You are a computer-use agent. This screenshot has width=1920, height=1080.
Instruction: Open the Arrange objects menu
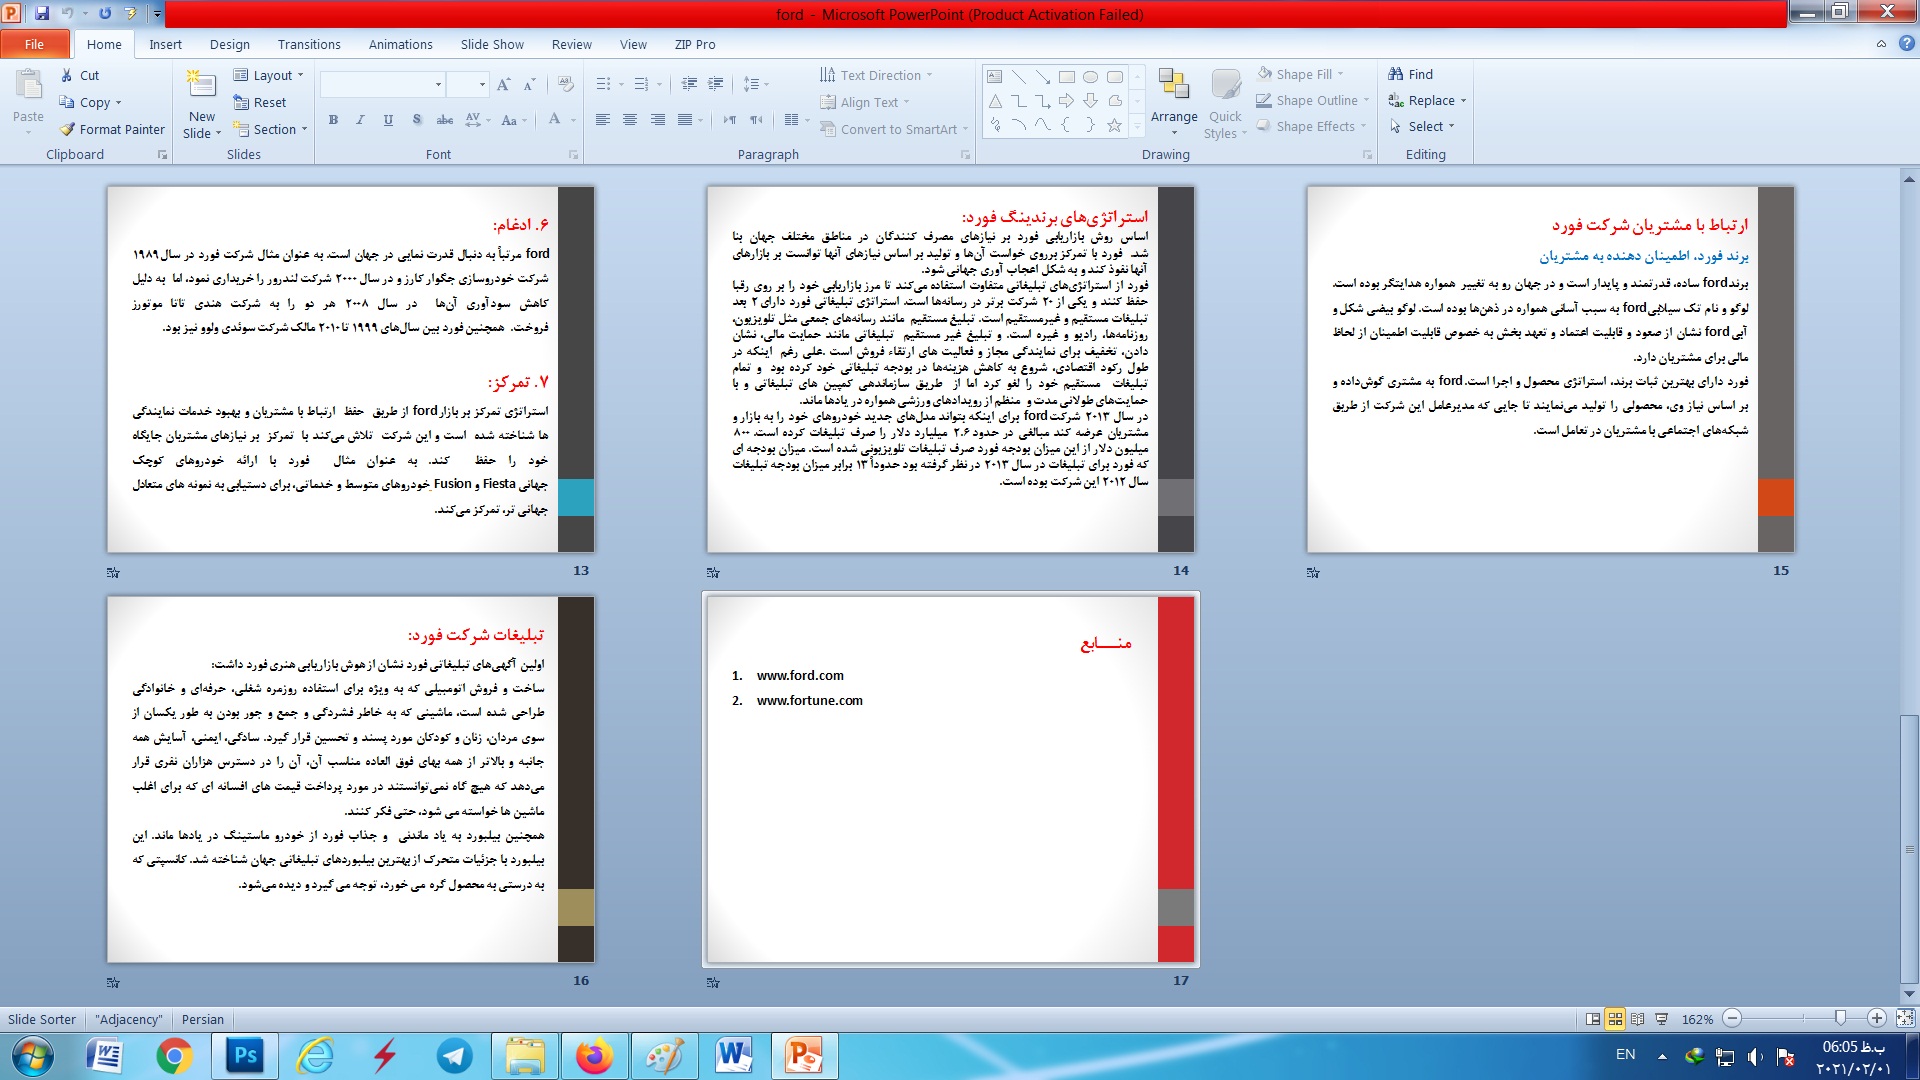coord(1174,103)
